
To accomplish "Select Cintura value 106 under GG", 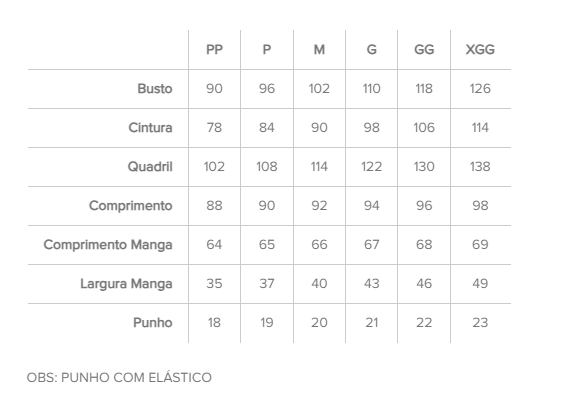I will (424, 128).
